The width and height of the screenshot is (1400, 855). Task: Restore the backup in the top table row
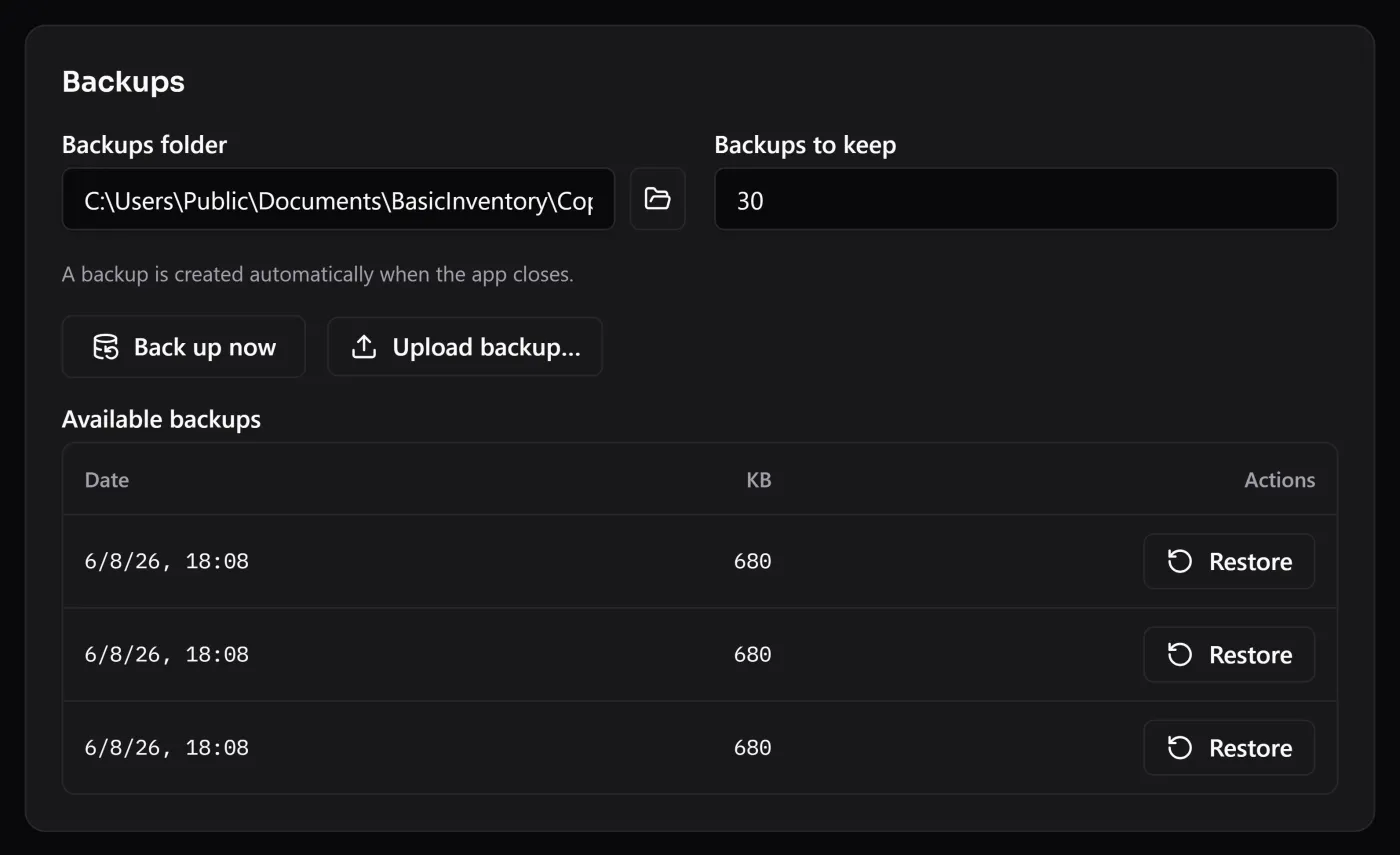click(1229, 561)
